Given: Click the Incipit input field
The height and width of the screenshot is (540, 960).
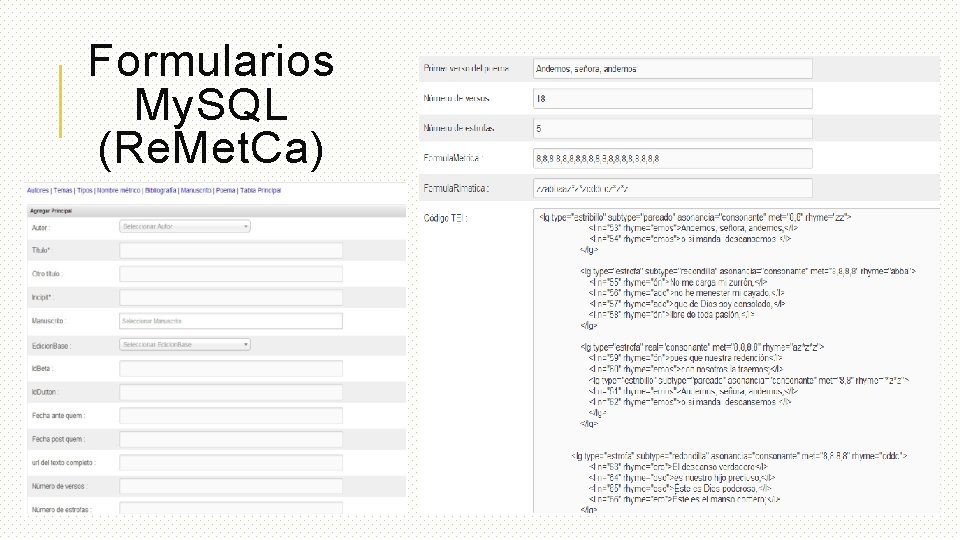Looking at the screenshot, I should 231,298.
